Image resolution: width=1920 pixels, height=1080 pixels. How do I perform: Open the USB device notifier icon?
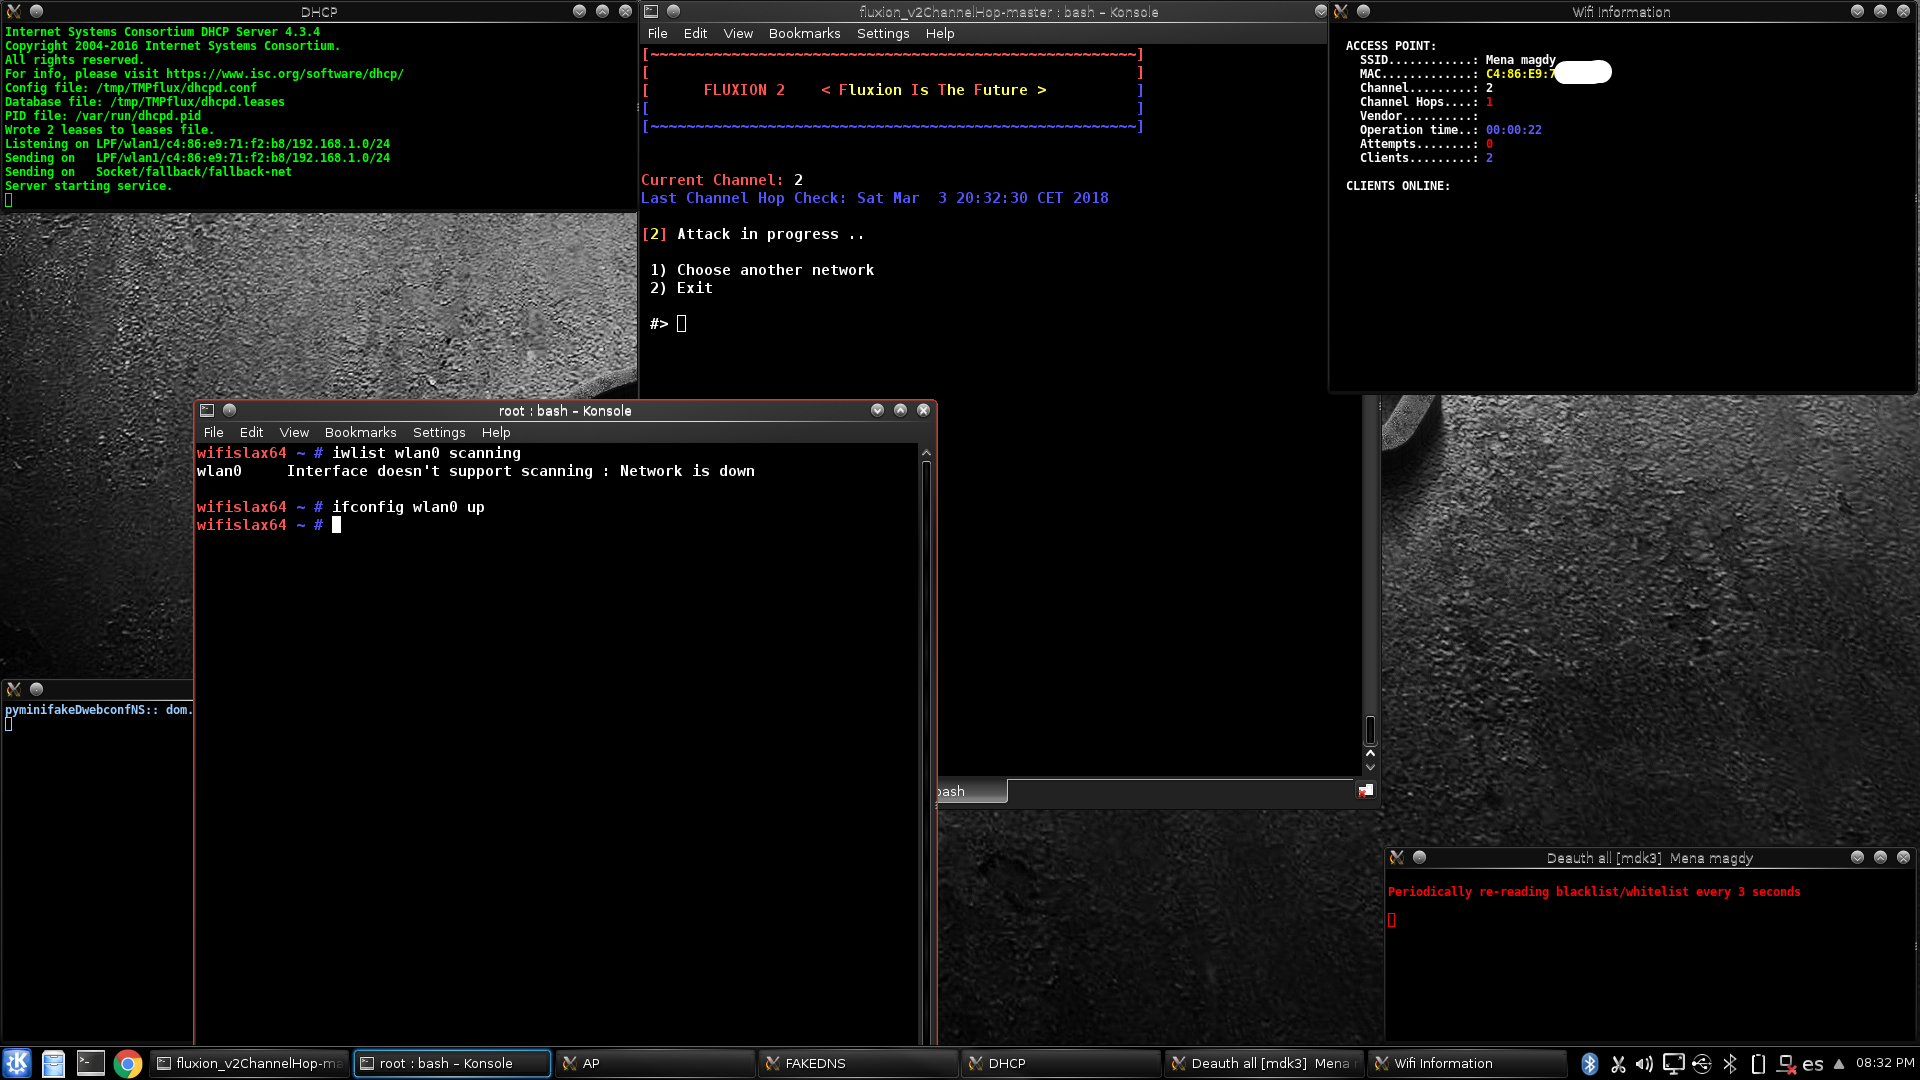coord(1702,1064)
